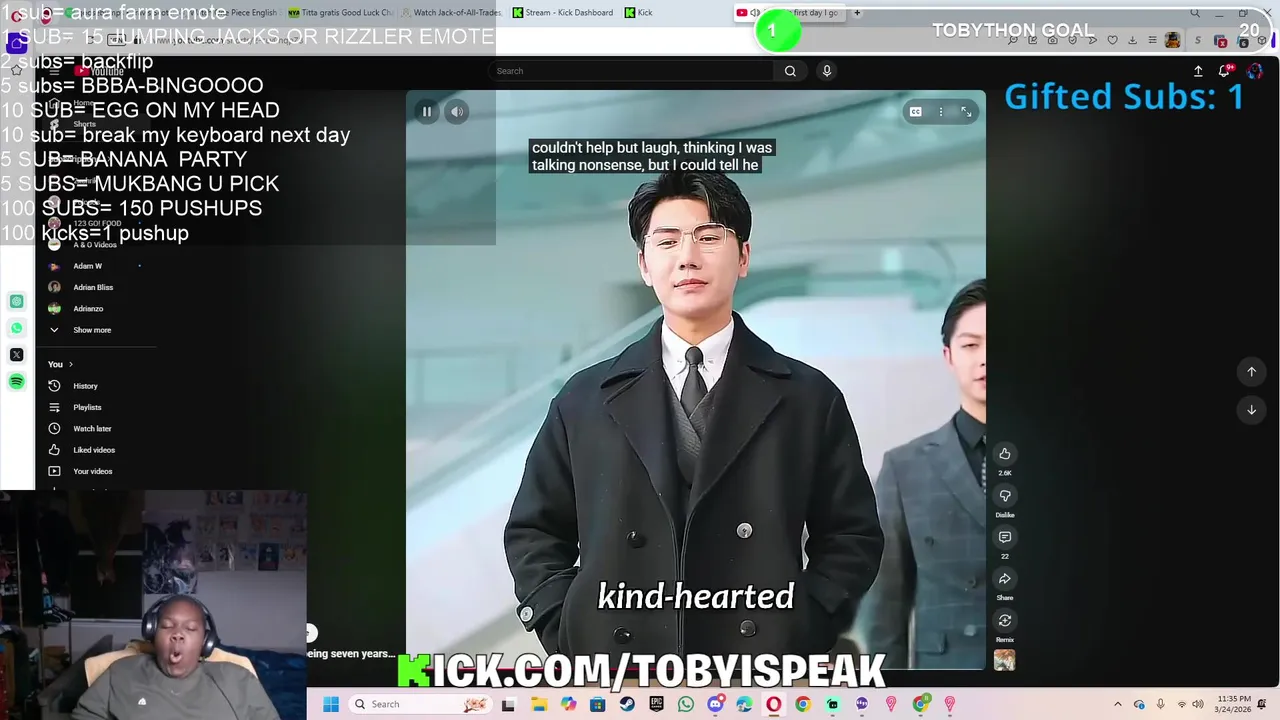Open WhatsApp in the Opera sidebar
Viewport: 1280px width, 720px height.
tap(17, 328)
